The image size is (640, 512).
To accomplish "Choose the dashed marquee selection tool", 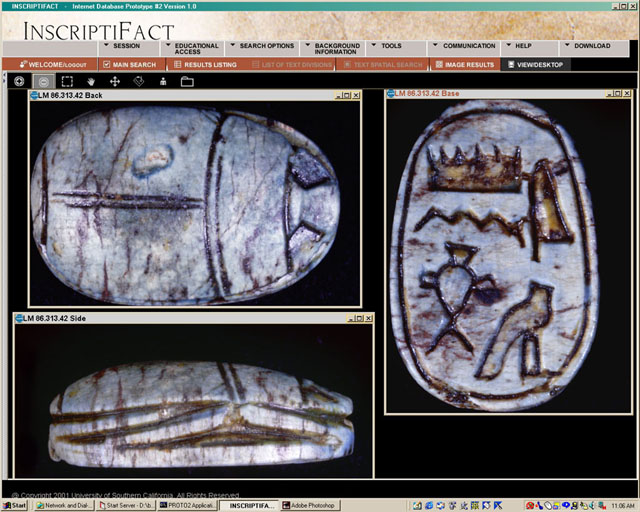I will pyautogui.click(x=67, y=81).
